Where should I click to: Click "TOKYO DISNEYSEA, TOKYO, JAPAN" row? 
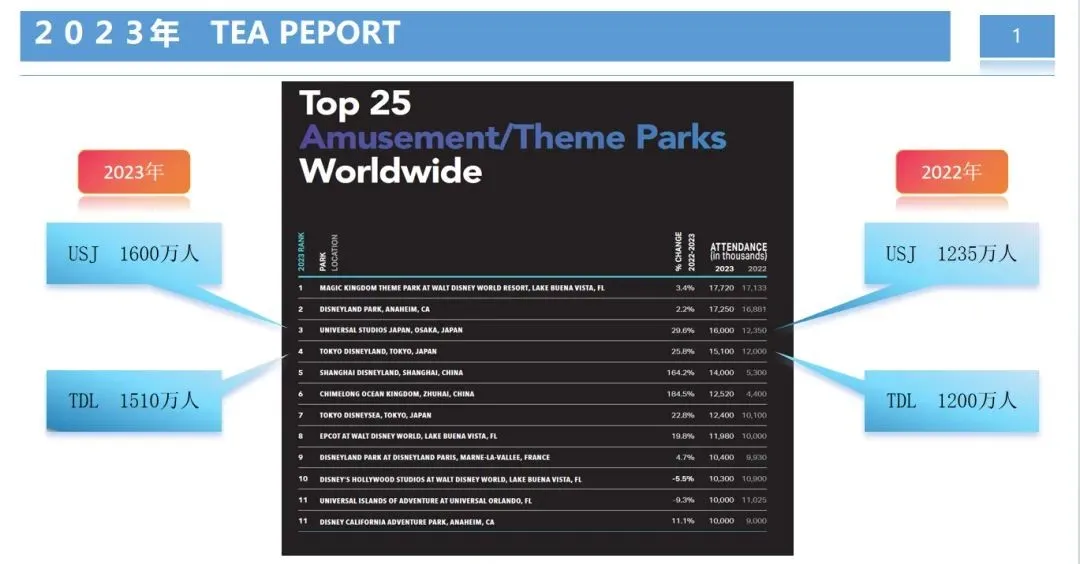point(375,415)
